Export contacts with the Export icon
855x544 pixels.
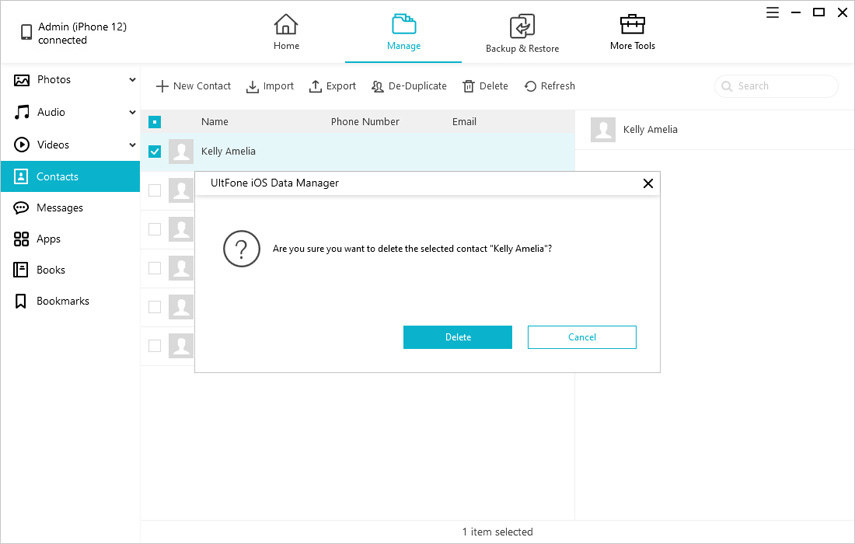click(x=315, y=87)
